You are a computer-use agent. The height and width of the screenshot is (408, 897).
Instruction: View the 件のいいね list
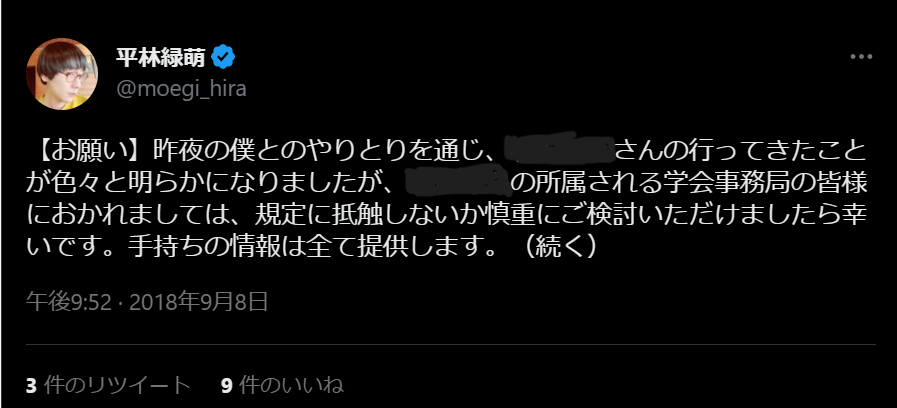291,385
